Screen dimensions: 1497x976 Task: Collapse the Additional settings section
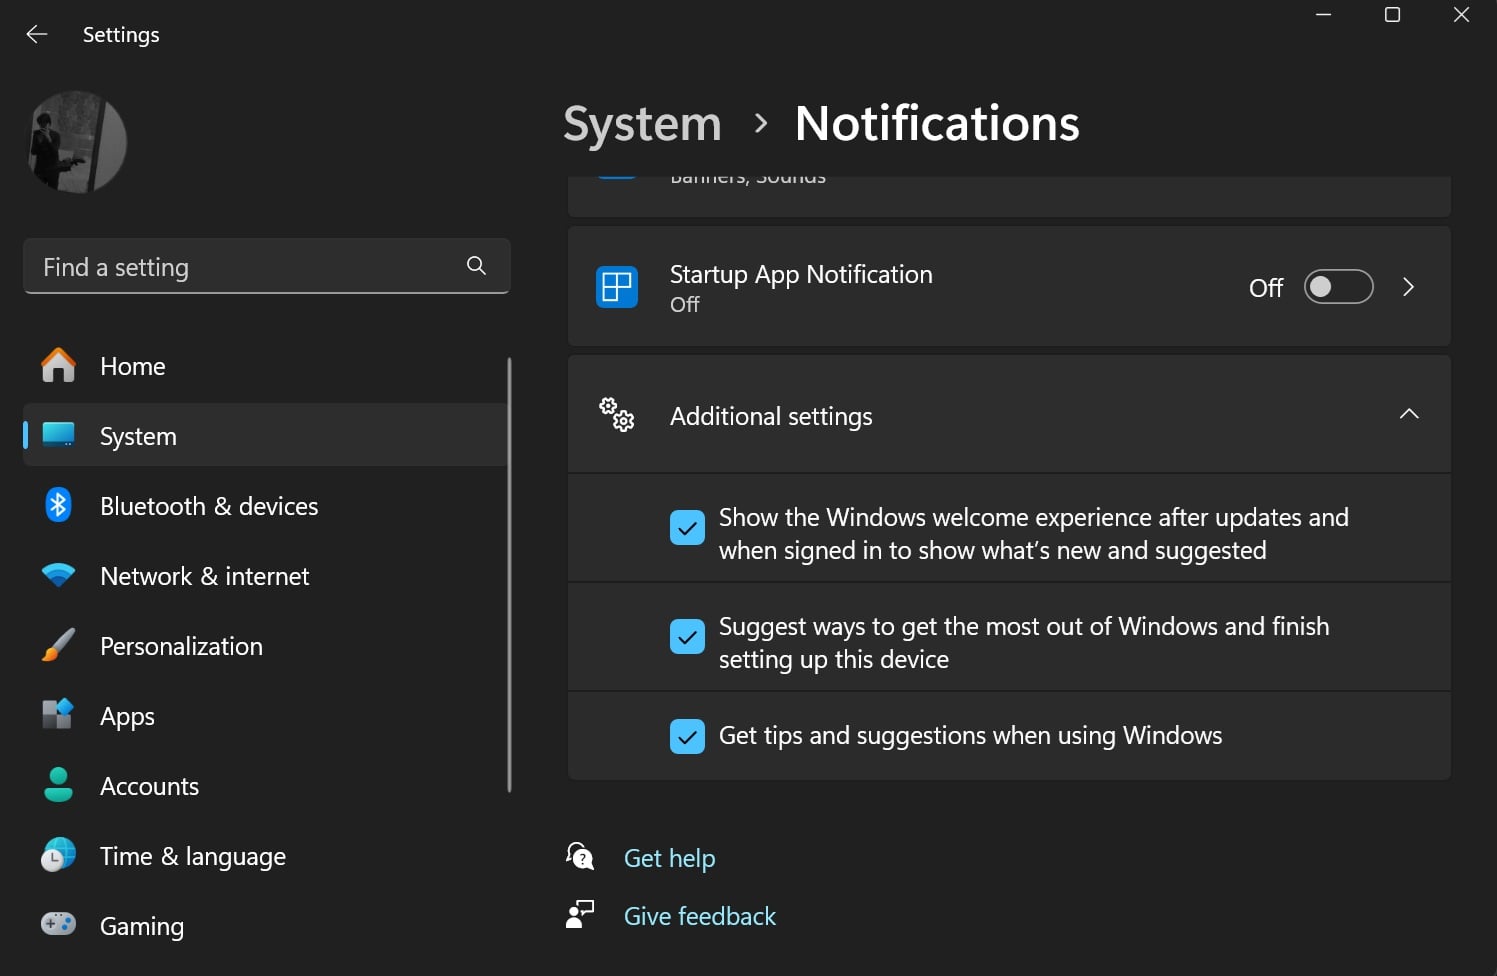[x=1409, y=414]
